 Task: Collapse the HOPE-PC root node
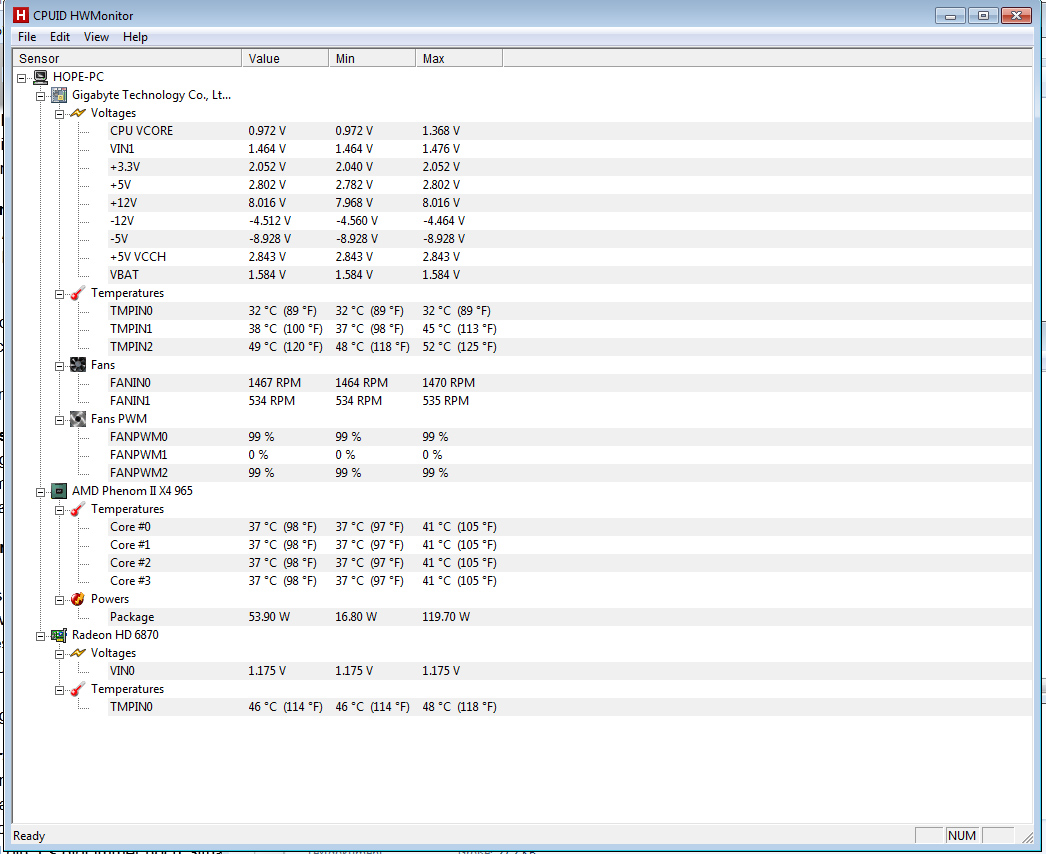point(21,78)
